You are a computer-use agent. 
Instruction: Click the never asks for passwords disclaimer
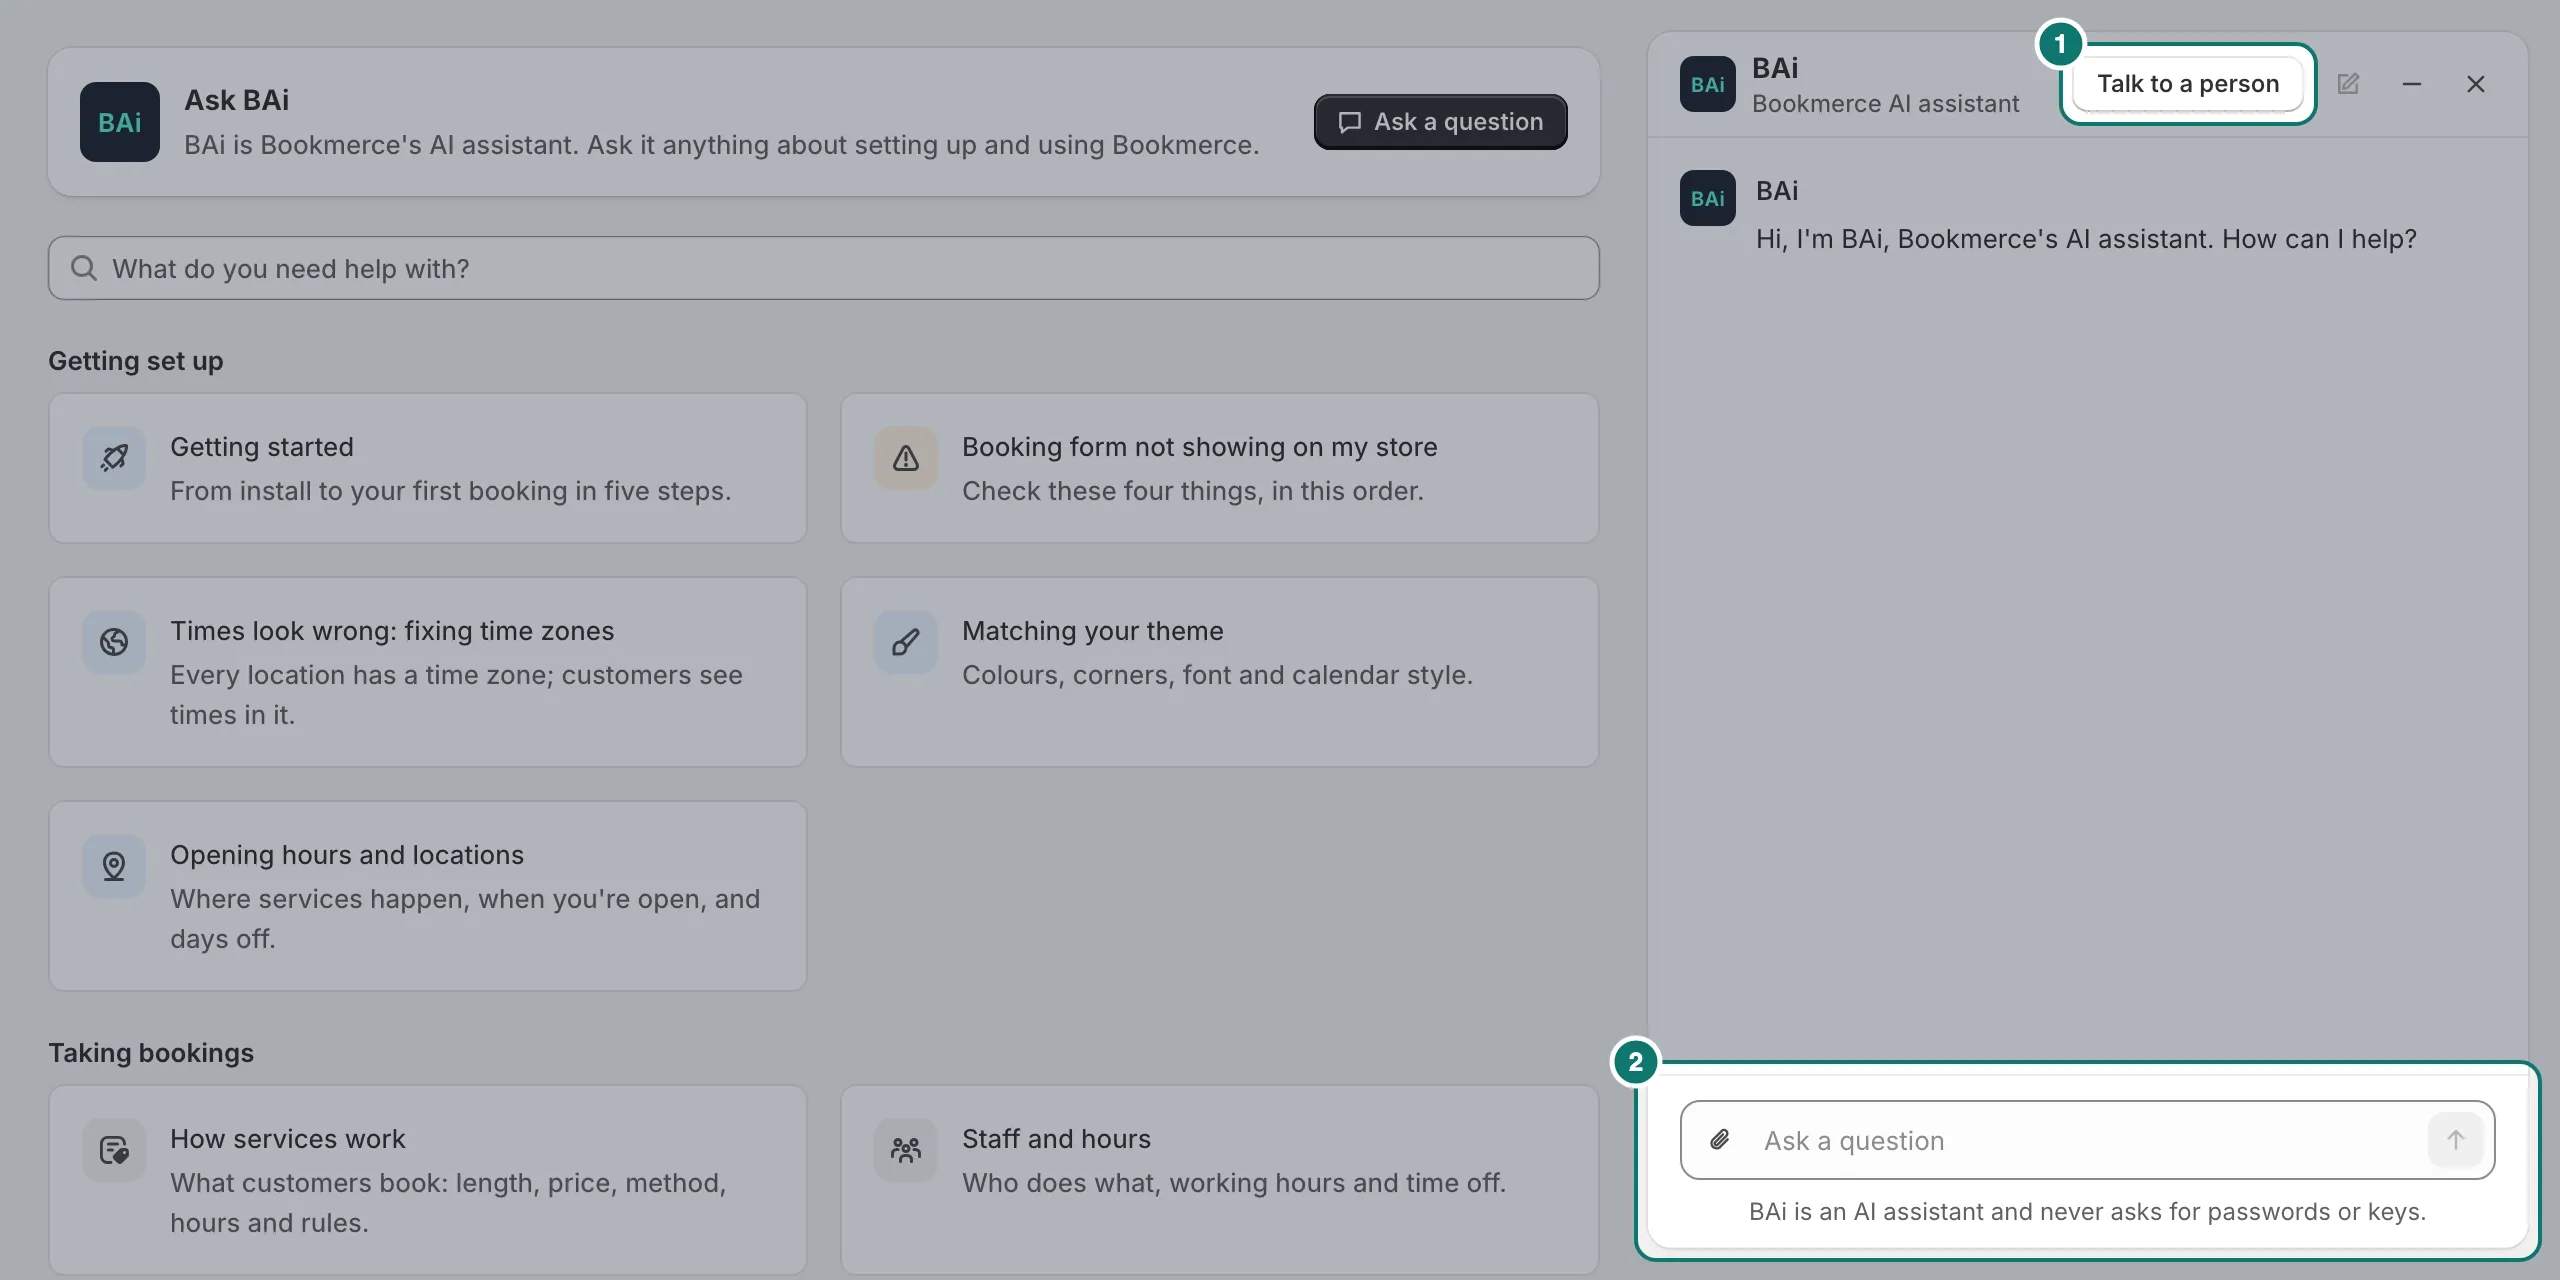click(2088, 1212)
